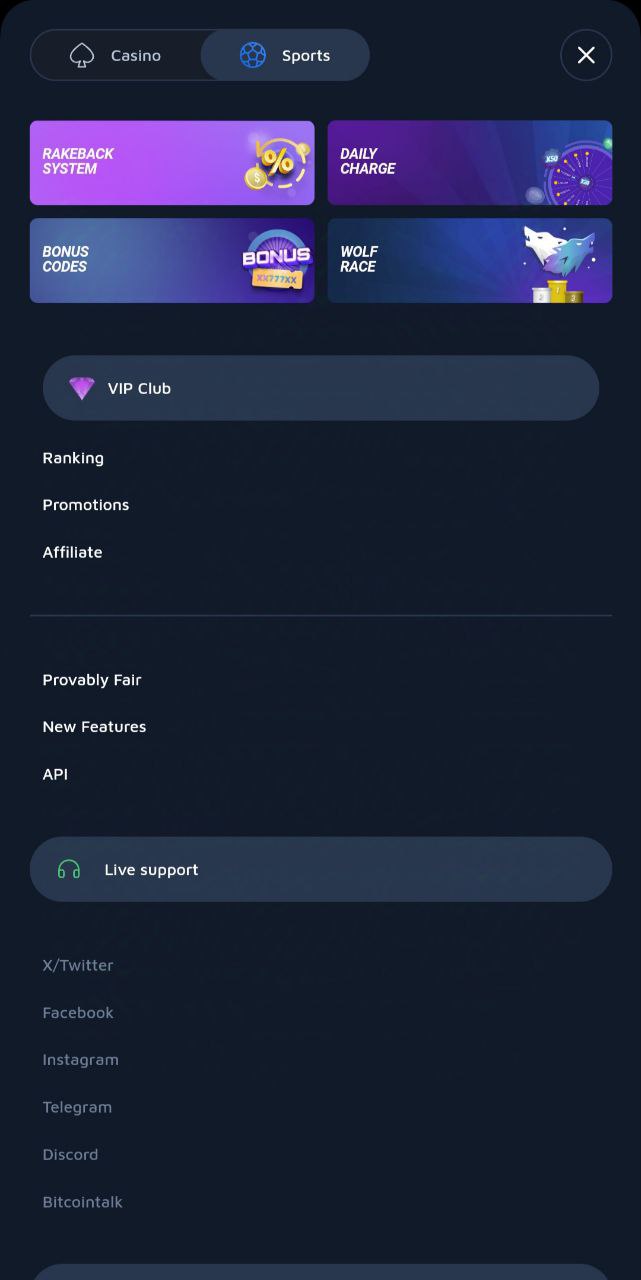This screenshot has width=641, height=1280.
Task: Open the Rakeback System banner
Action: (172, 163)
